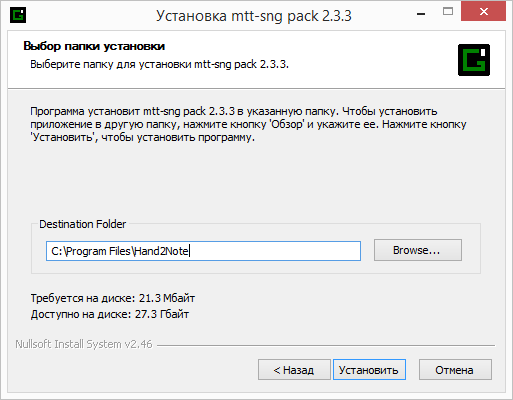
Task: Click the green G icon in title bar
Action: pos(18,15)
